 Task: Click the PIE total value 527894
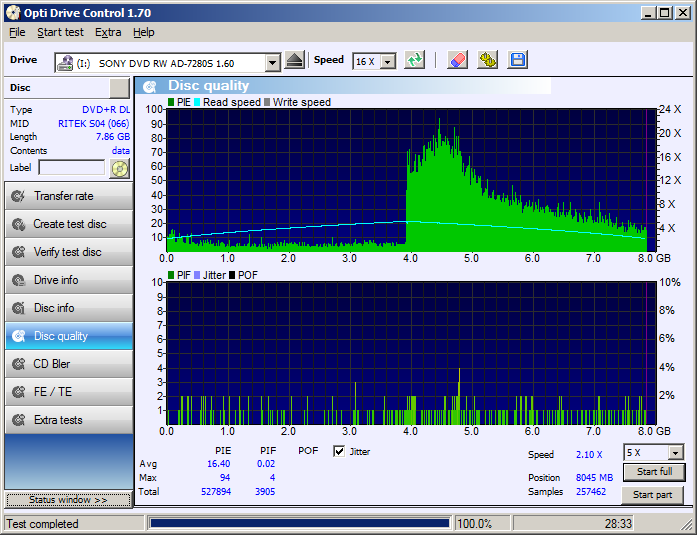point(216,491)
